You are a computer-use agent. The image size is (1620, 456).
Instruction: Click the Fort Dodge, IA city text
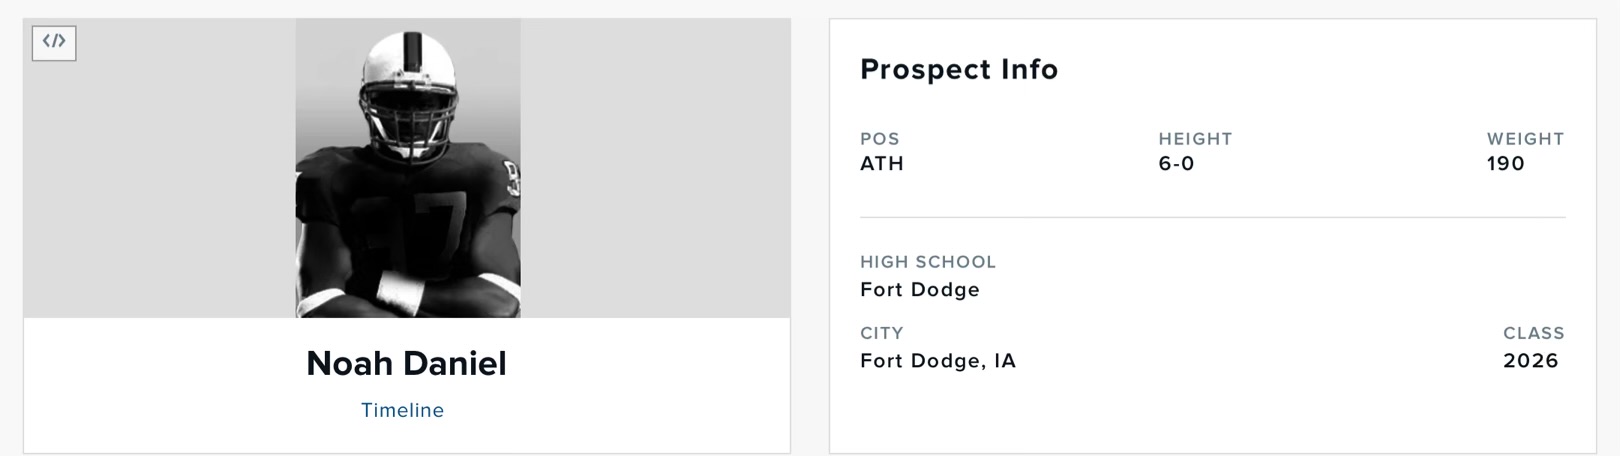(x=938, y=361)
